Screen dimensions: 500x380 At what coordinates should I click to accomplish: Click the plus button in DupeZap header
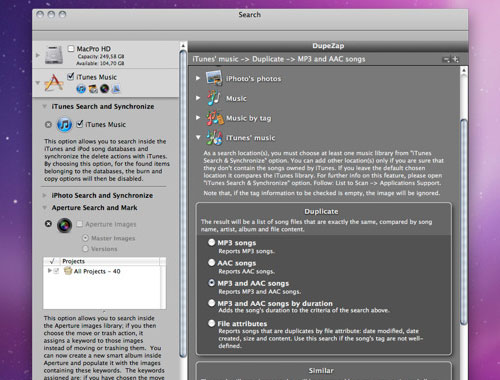tap(455, 59)
